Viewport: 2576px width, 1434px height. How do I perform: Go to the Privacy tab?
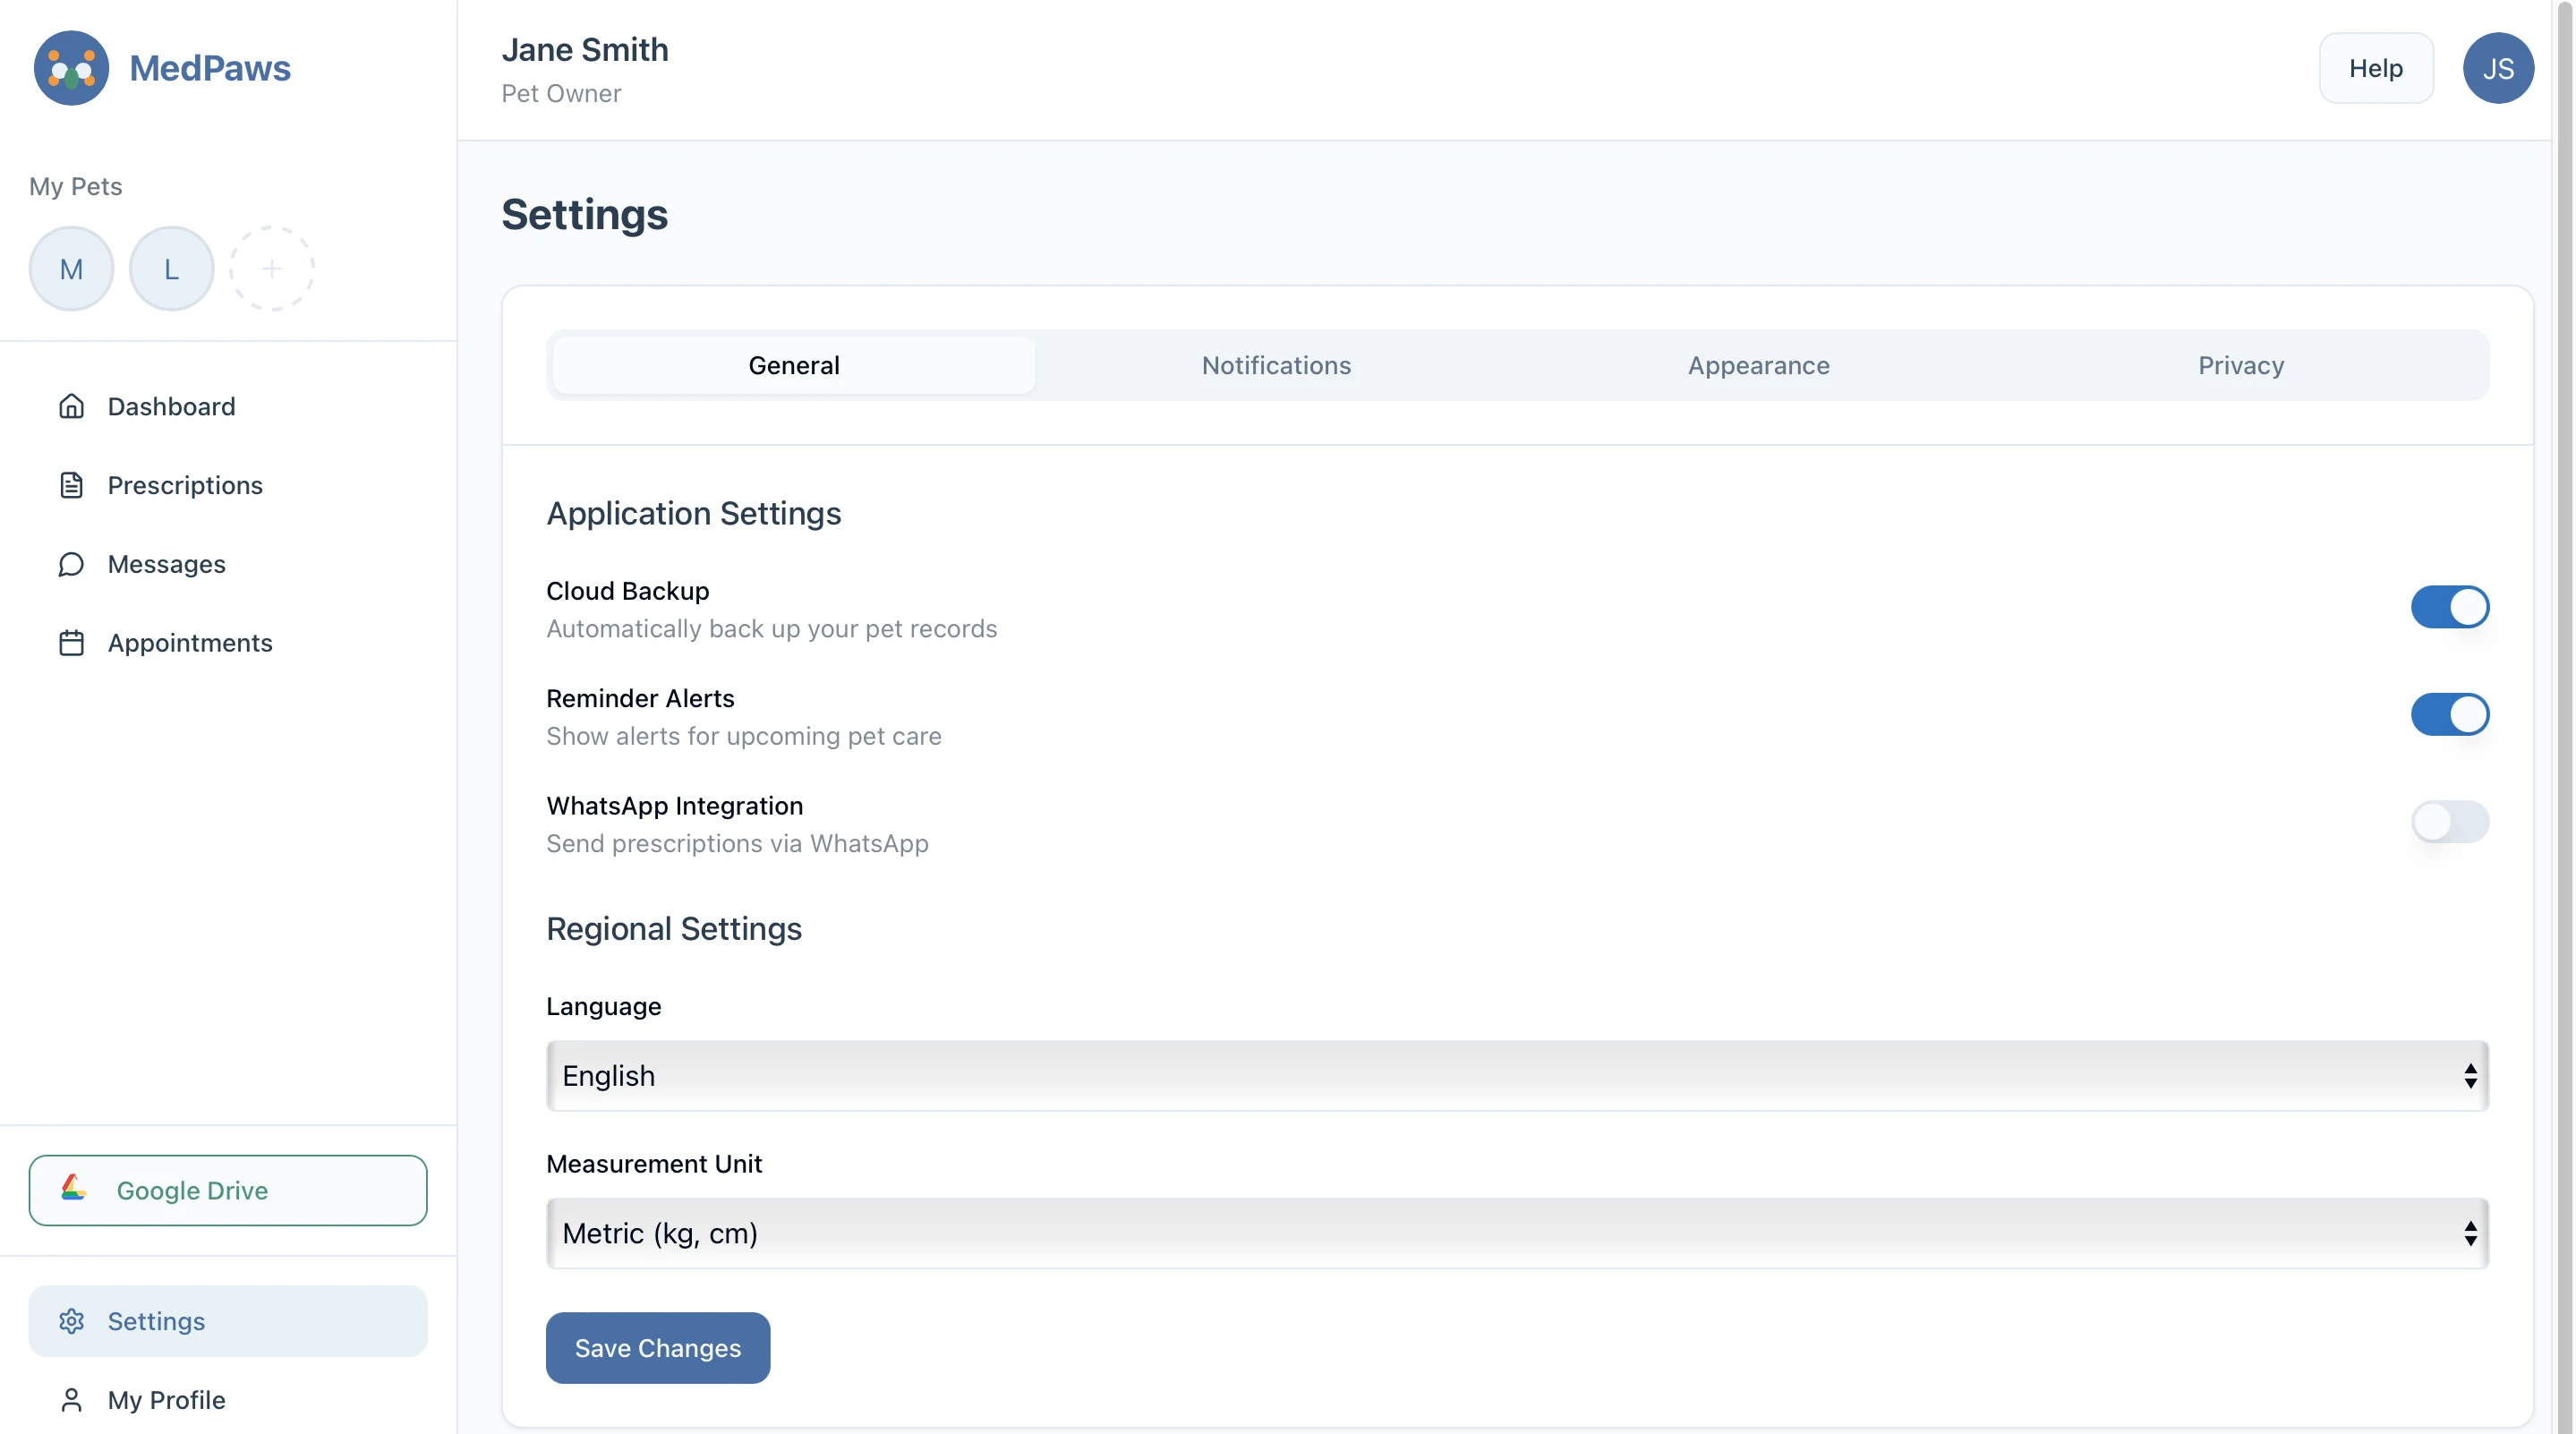(2241, 365)
